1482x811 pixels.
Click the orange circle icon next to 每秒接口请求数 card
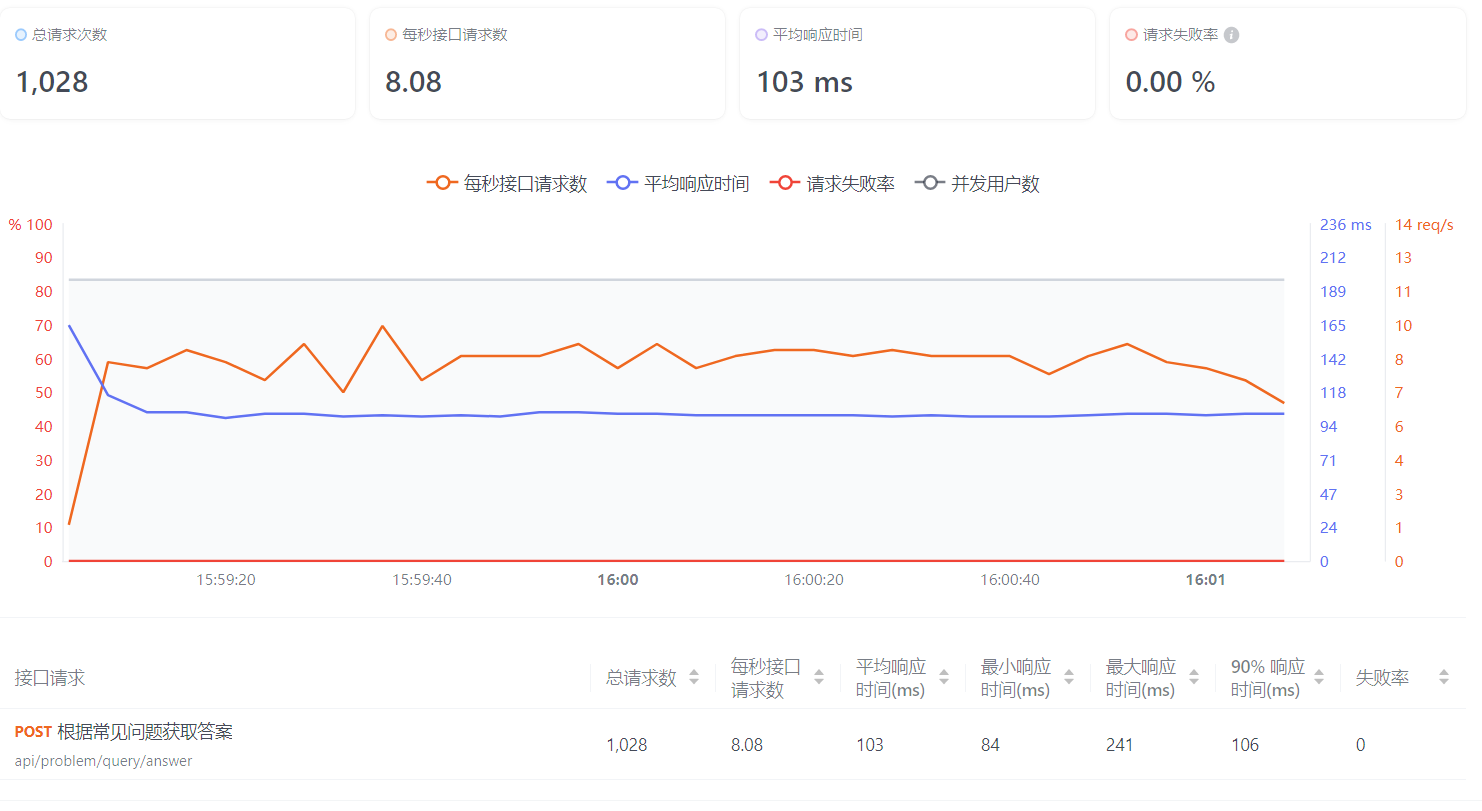391,35
